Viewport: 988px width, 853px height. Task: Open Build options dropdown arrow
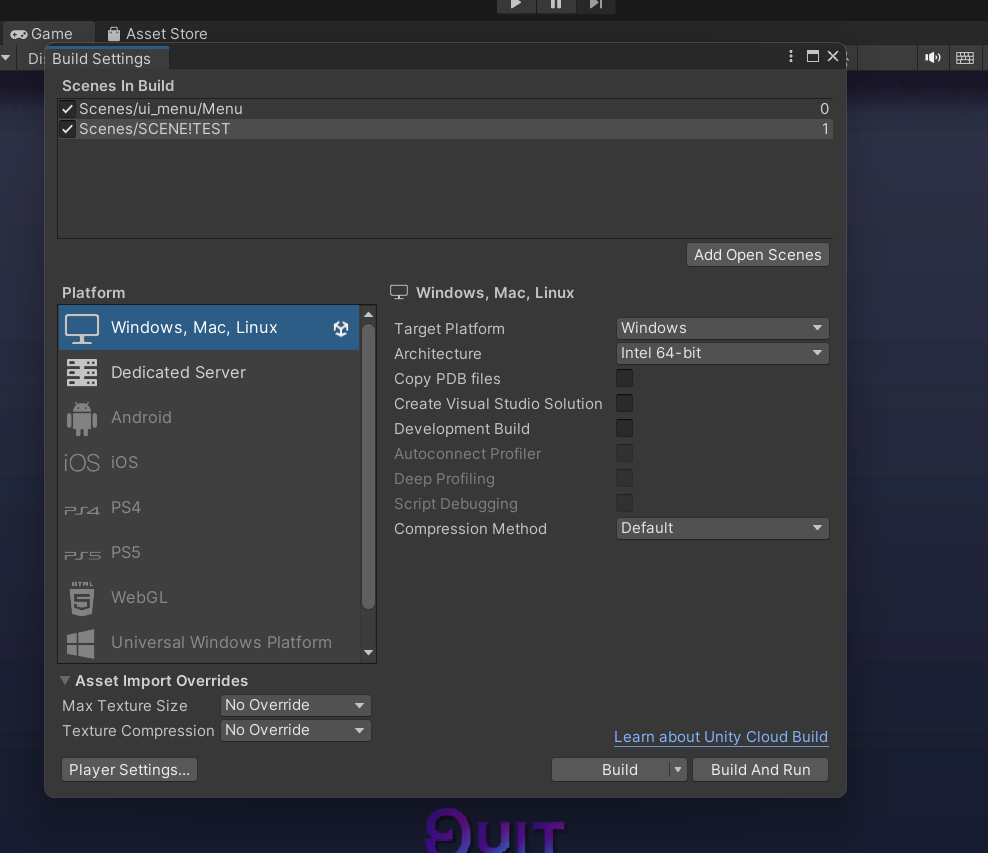coord(678,770)
